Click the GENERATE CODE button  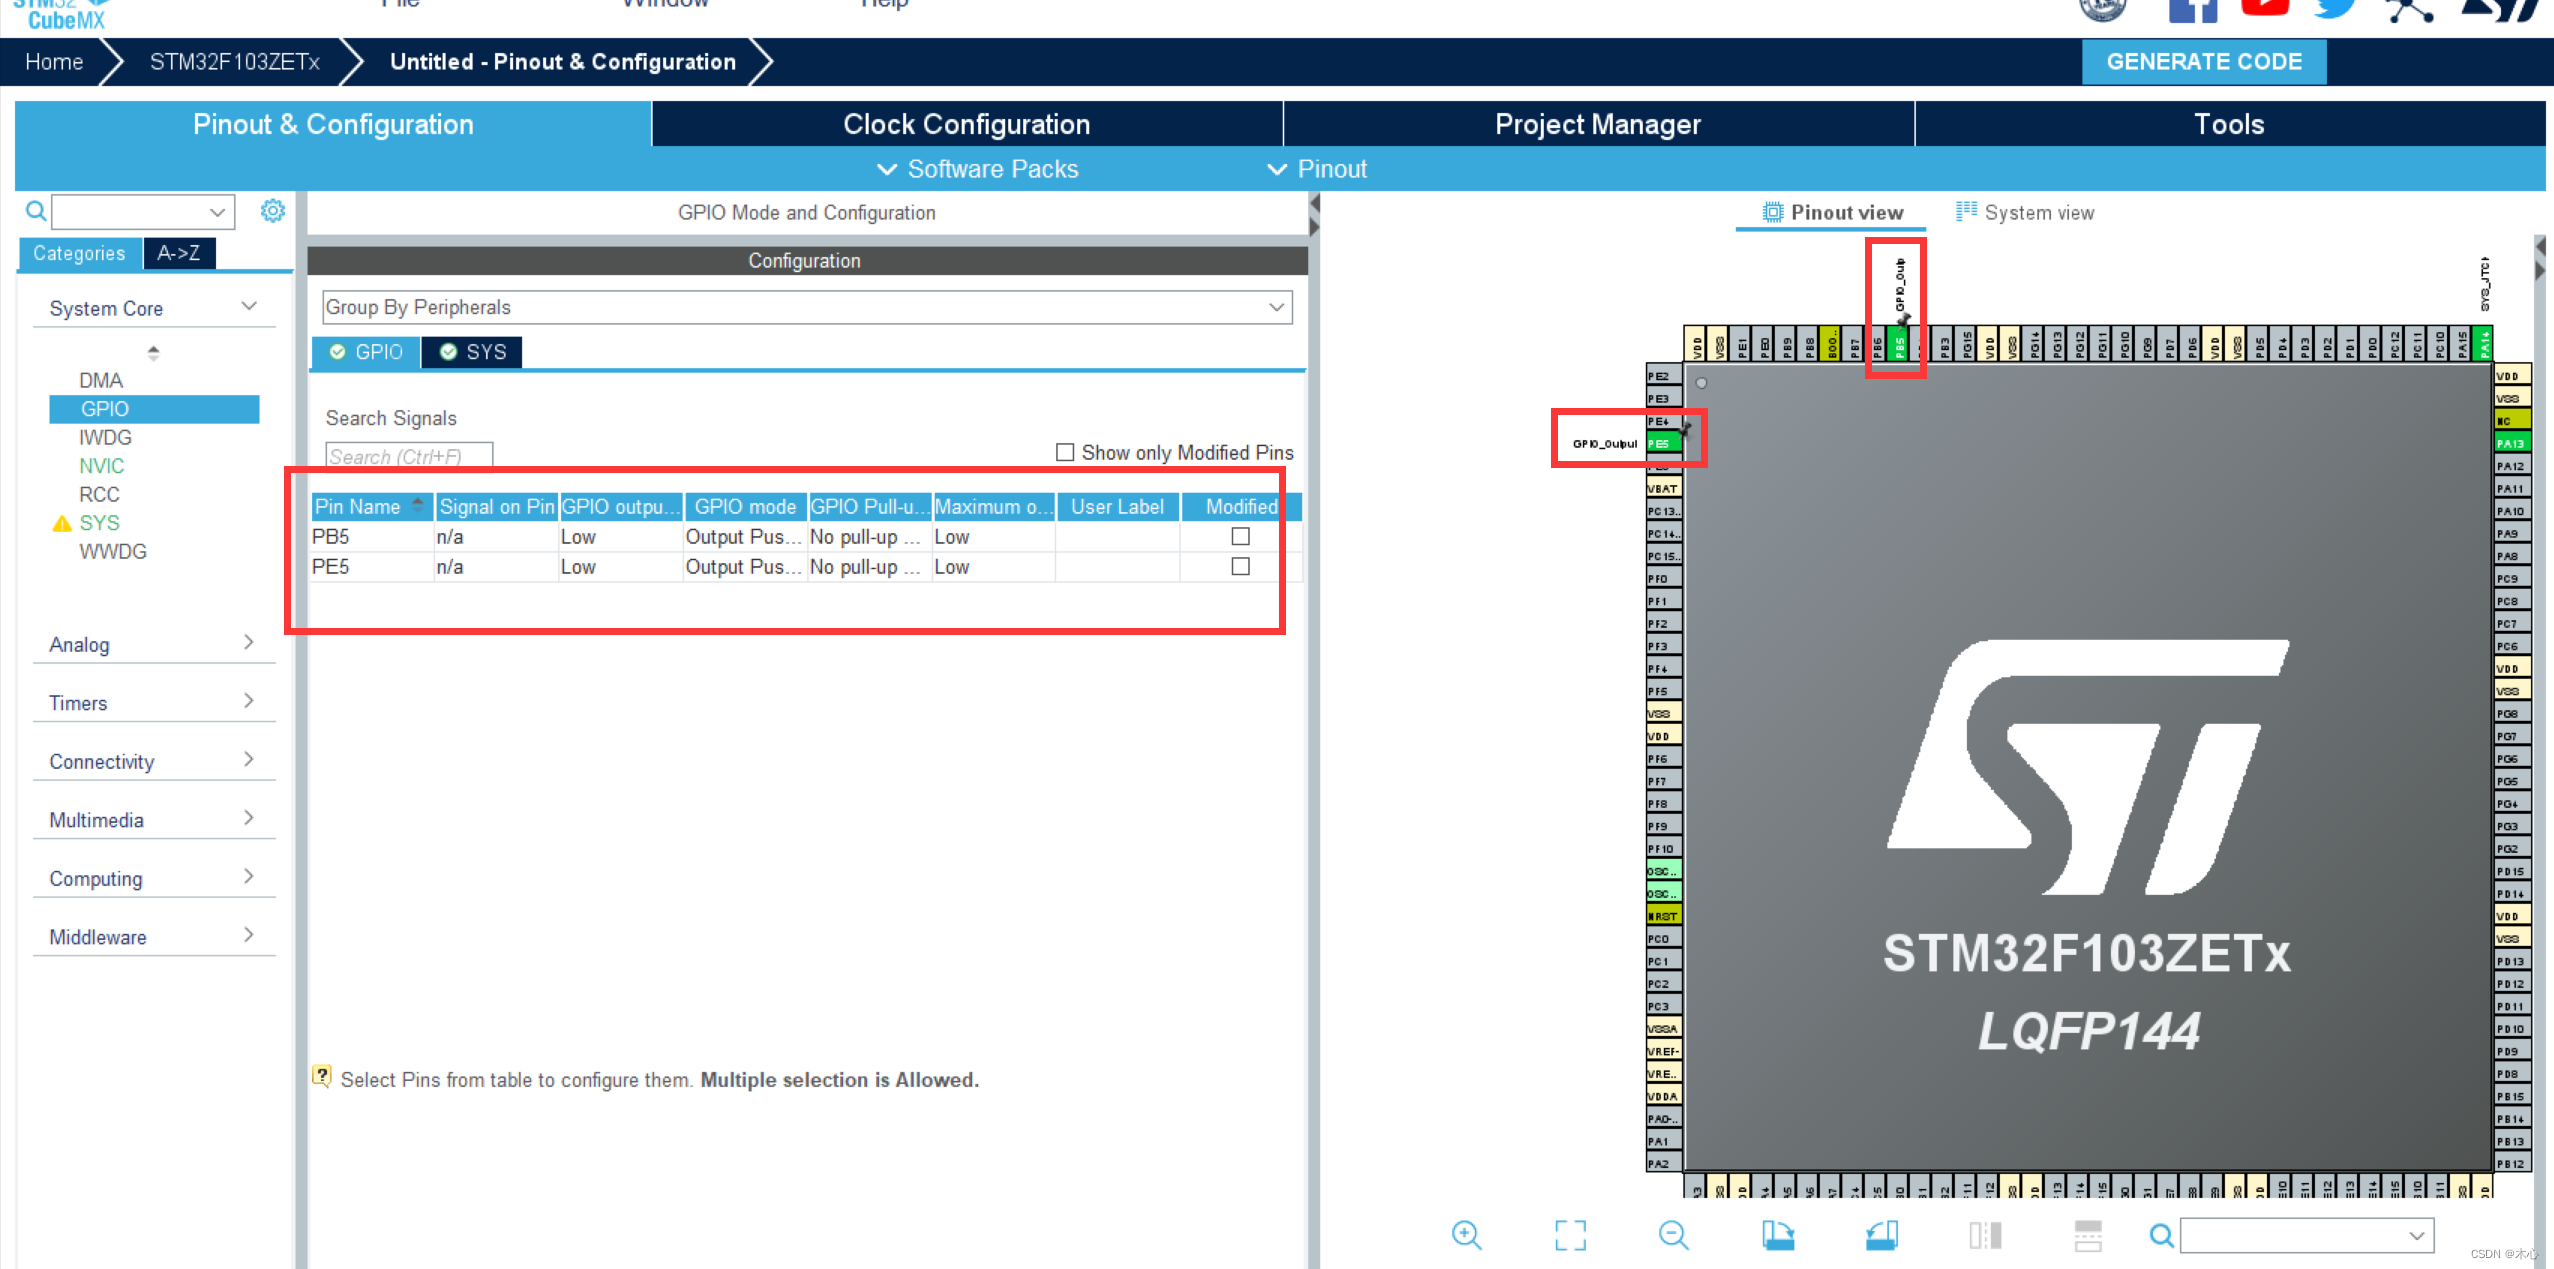2204,61
